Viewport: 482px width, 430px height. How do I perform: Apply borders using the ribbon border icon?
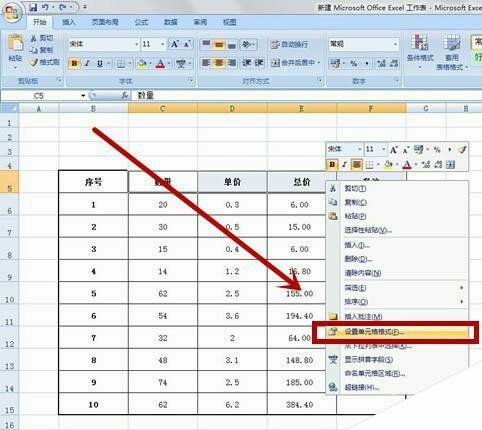tap(121, 63)
